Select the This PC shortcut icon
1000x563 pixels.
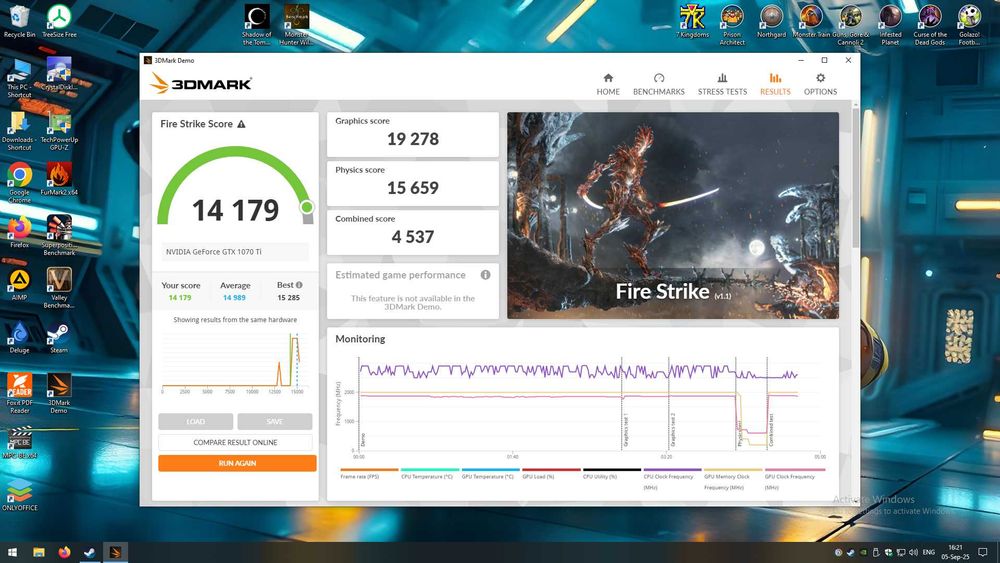(19, 78)
